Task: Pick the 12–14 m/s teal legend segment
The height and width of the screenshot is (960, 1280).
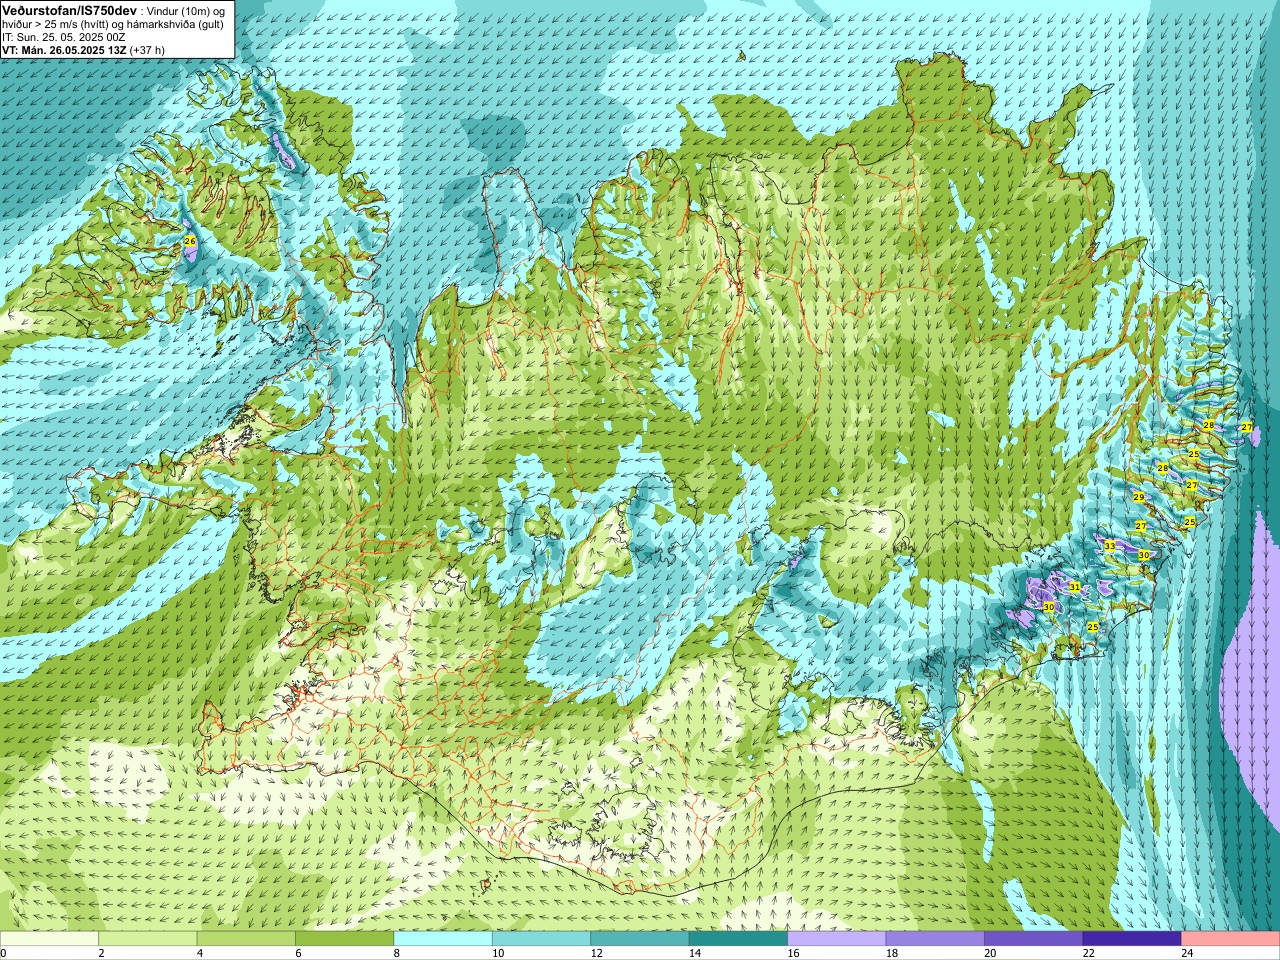Action: click(640, 939)
